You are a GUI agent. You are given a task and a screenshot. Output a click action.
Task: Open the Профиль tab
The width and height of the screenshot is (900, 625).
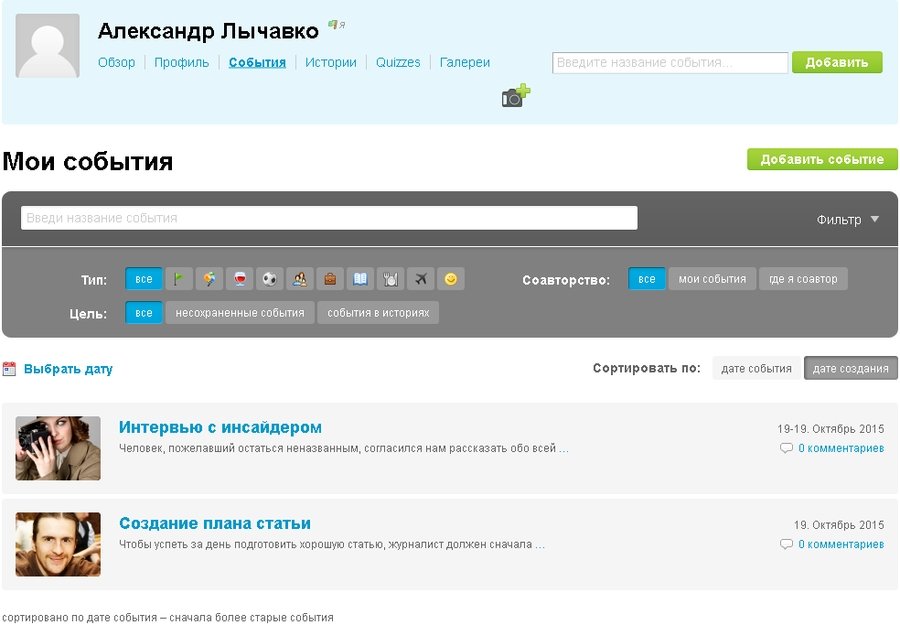tap(181, 62)
